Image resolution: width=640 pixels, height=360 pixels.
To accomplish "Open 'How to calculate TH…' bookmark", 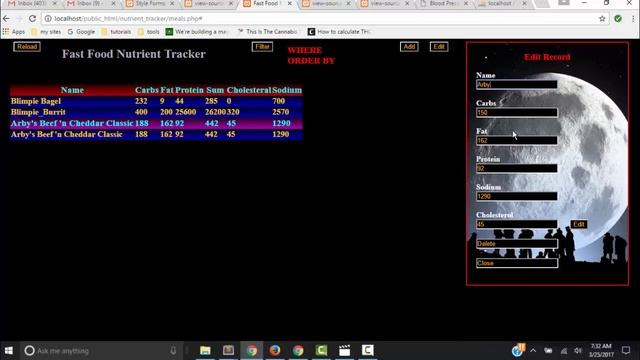I will click(x=339, y=31).
